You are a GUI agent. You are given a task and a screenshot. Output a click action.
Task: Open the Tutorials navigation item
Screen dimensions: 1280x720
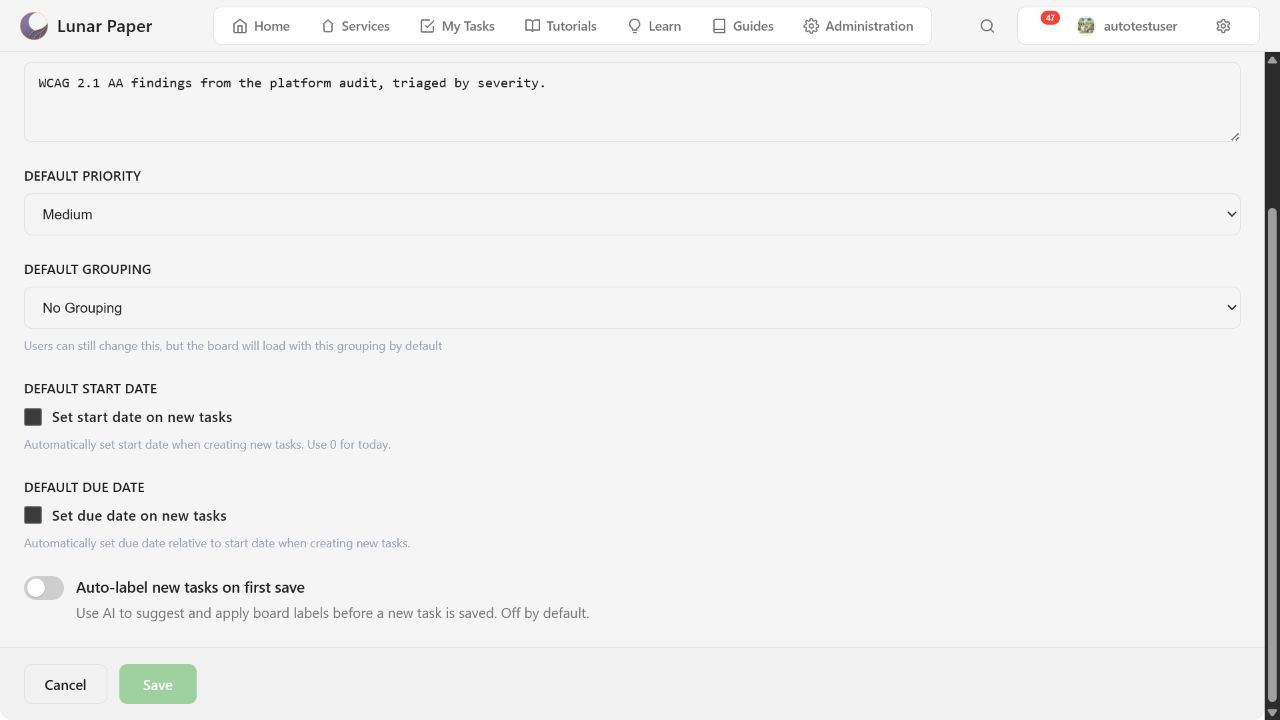561,26
